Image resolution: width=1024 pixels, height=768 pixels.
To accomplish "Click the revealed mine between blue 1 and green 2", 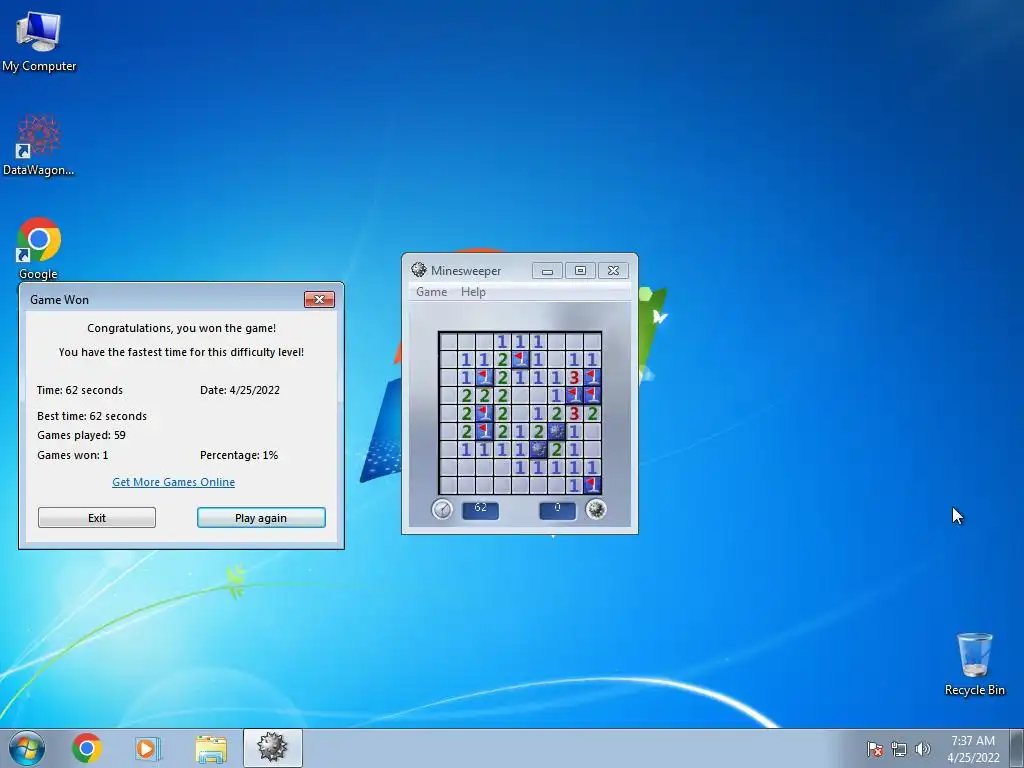I will pyautogui.click(x=538, y=449).
